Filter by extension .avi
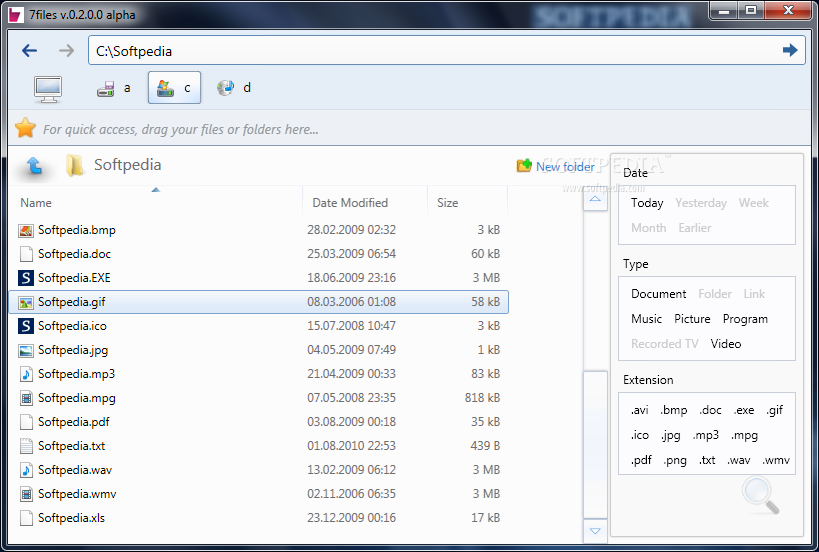 639,410
